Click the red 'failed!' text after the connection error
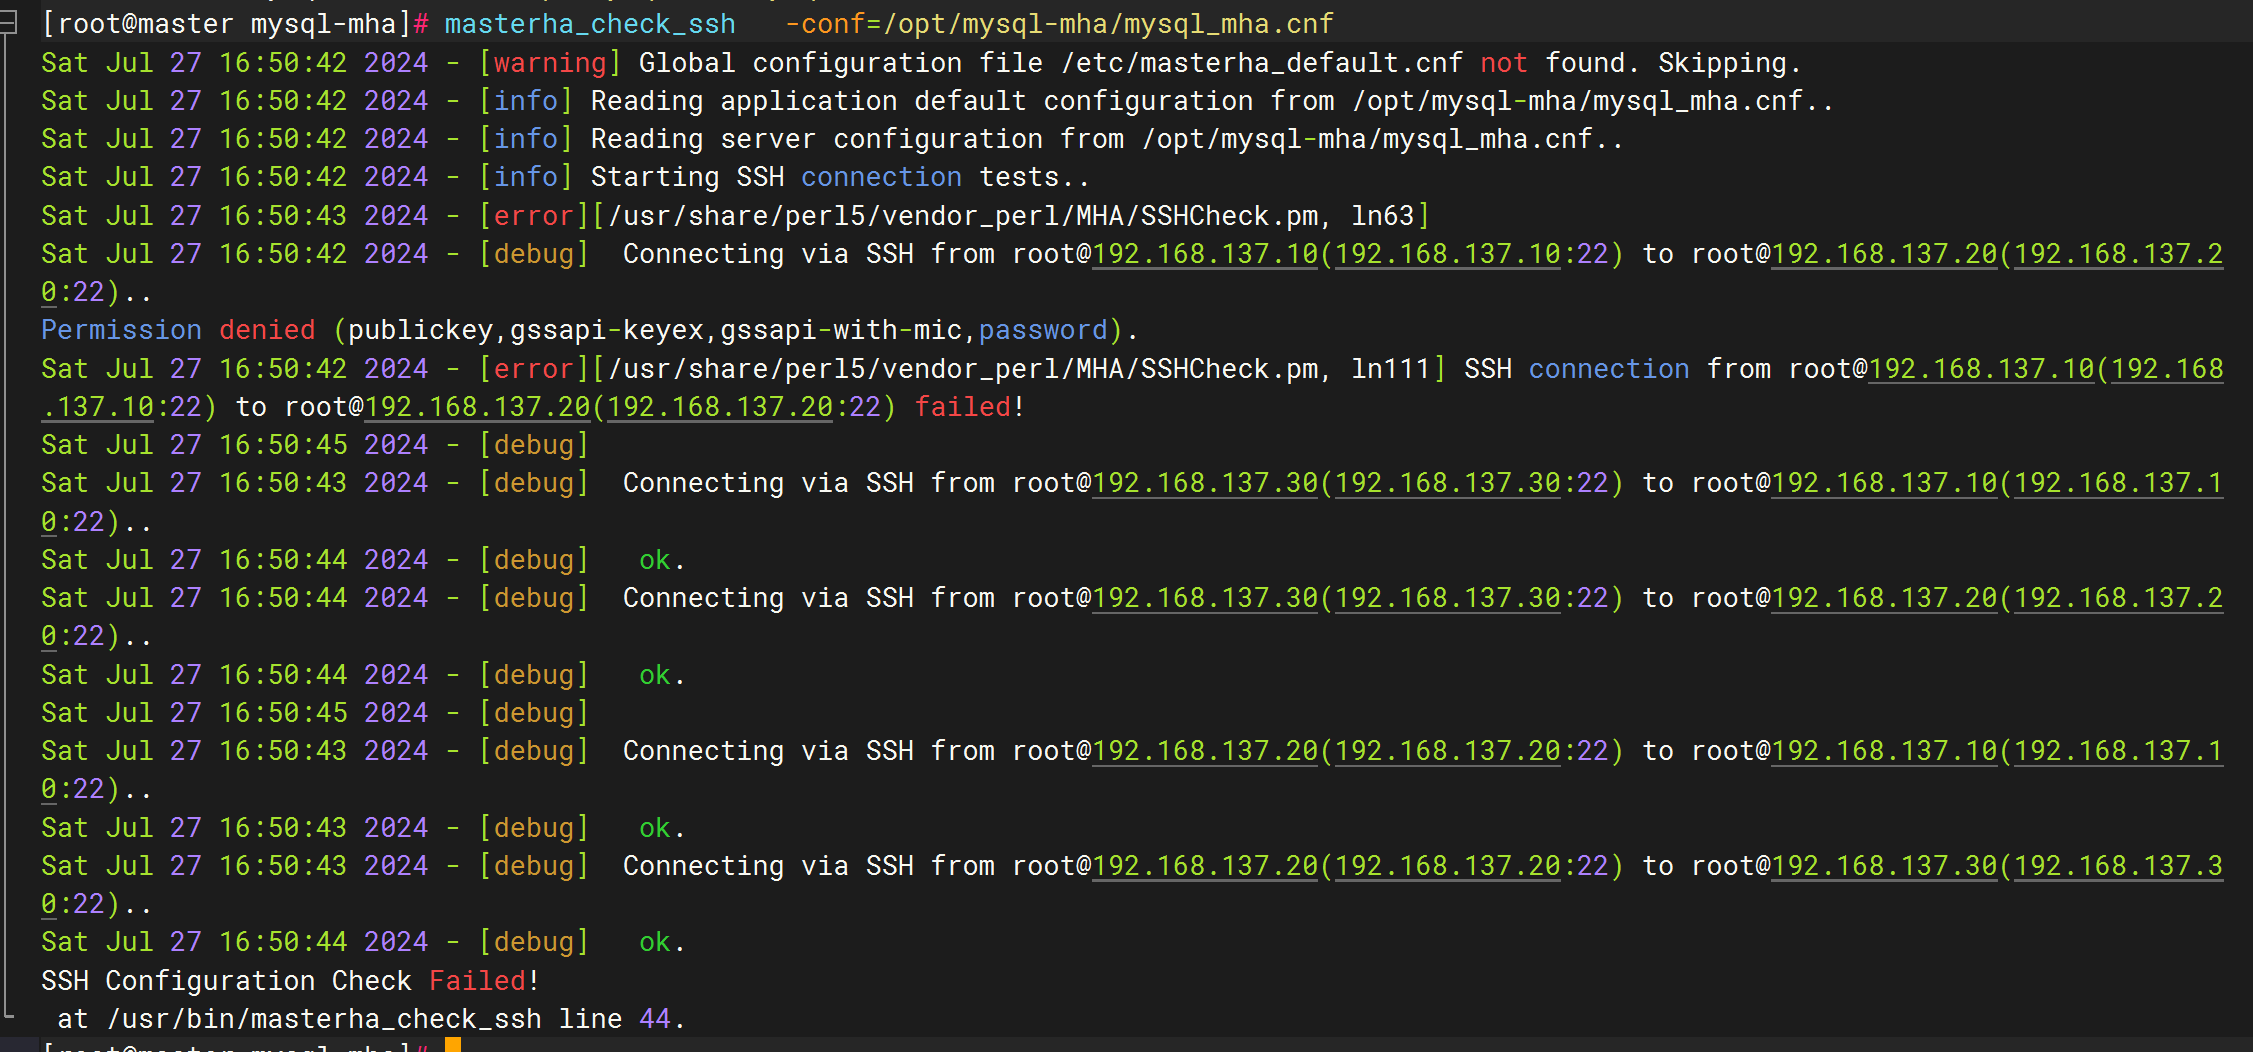The width and height of the screenshot is (2253, 1052). coord(968,407)
